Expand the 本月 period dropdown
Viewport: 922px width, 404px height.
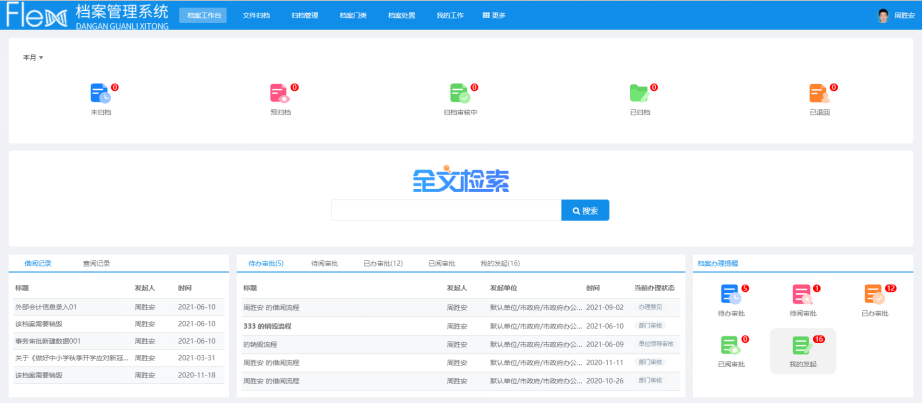33,58
